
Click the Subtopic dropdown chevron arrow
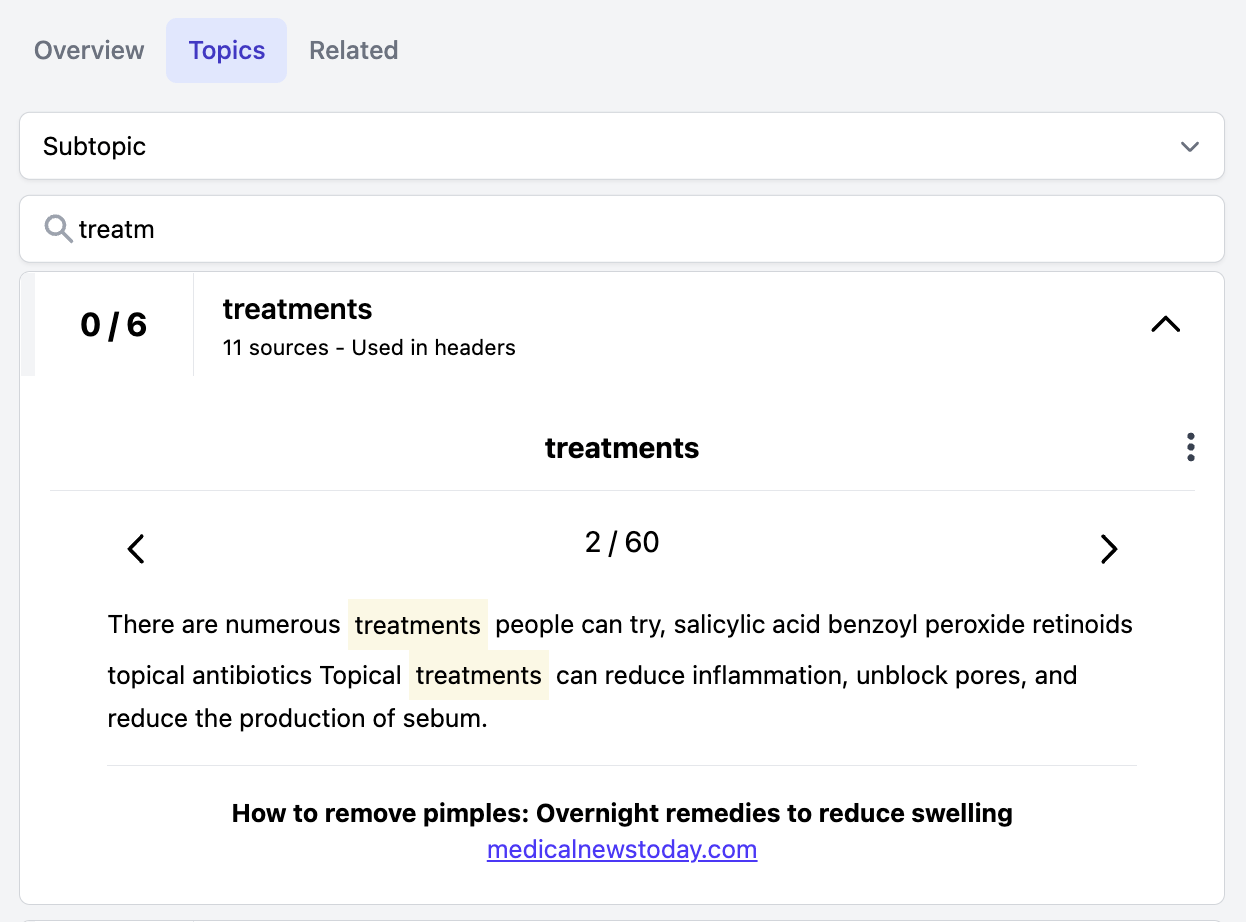point(1189,147)
